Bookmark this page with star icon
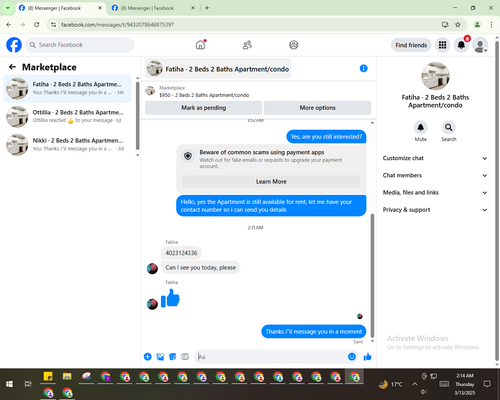500x400 pixels. (x=458, y=25)
